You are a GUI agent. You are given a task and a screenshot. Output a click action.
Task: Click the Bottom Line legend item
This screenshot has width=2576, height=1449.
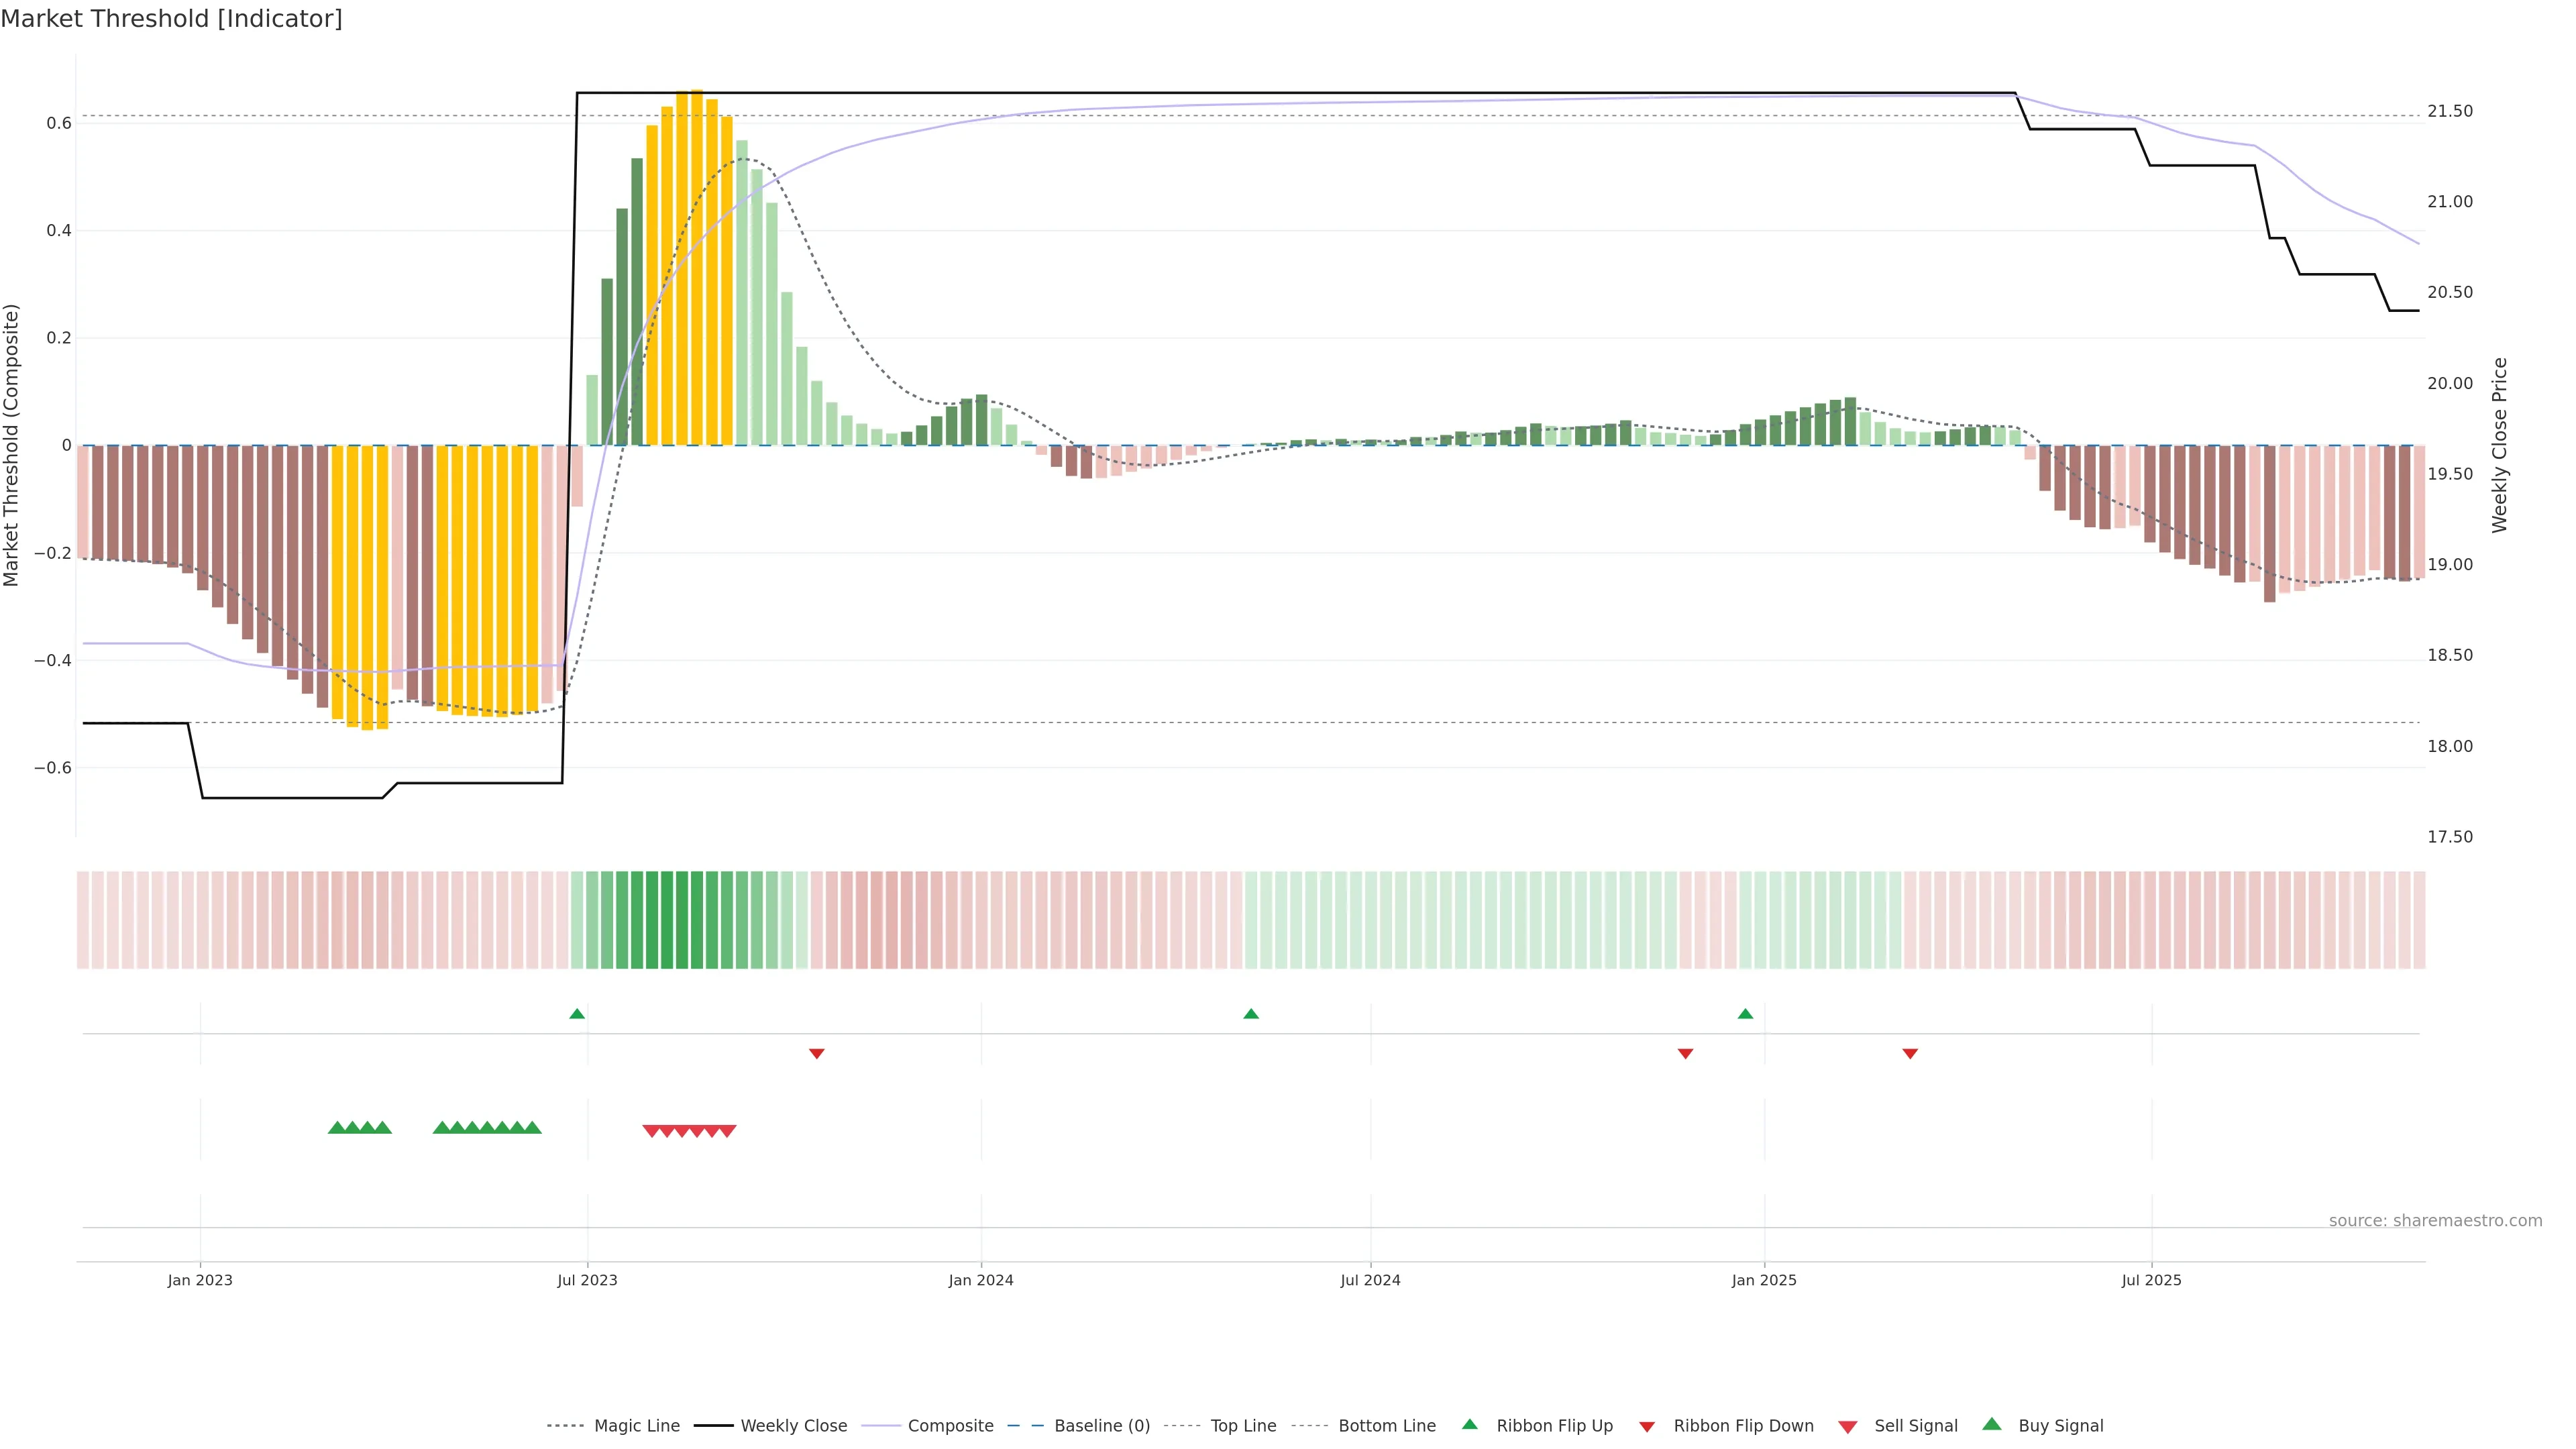point(1386,1426)
